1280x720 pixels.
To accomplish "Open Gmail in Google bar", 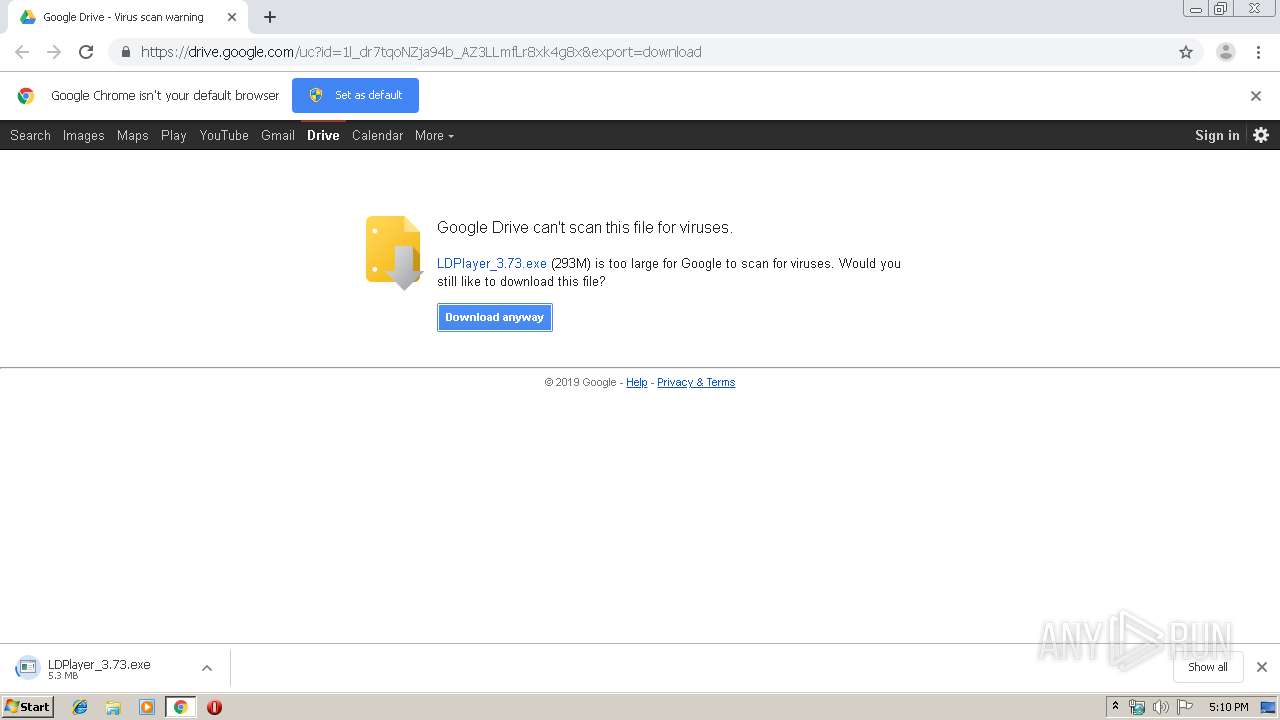I will (x=278, y=135).
